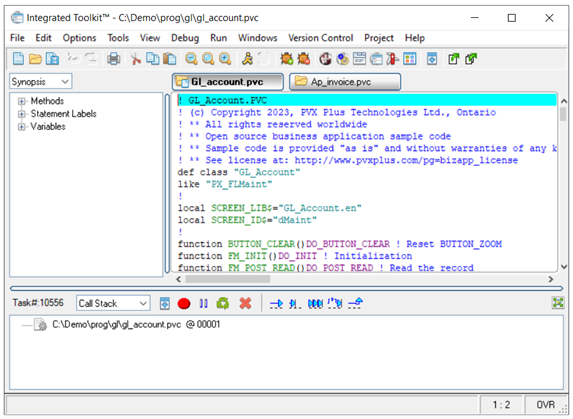
Task: Open the Version Control menu
Action: pos(320,38)
